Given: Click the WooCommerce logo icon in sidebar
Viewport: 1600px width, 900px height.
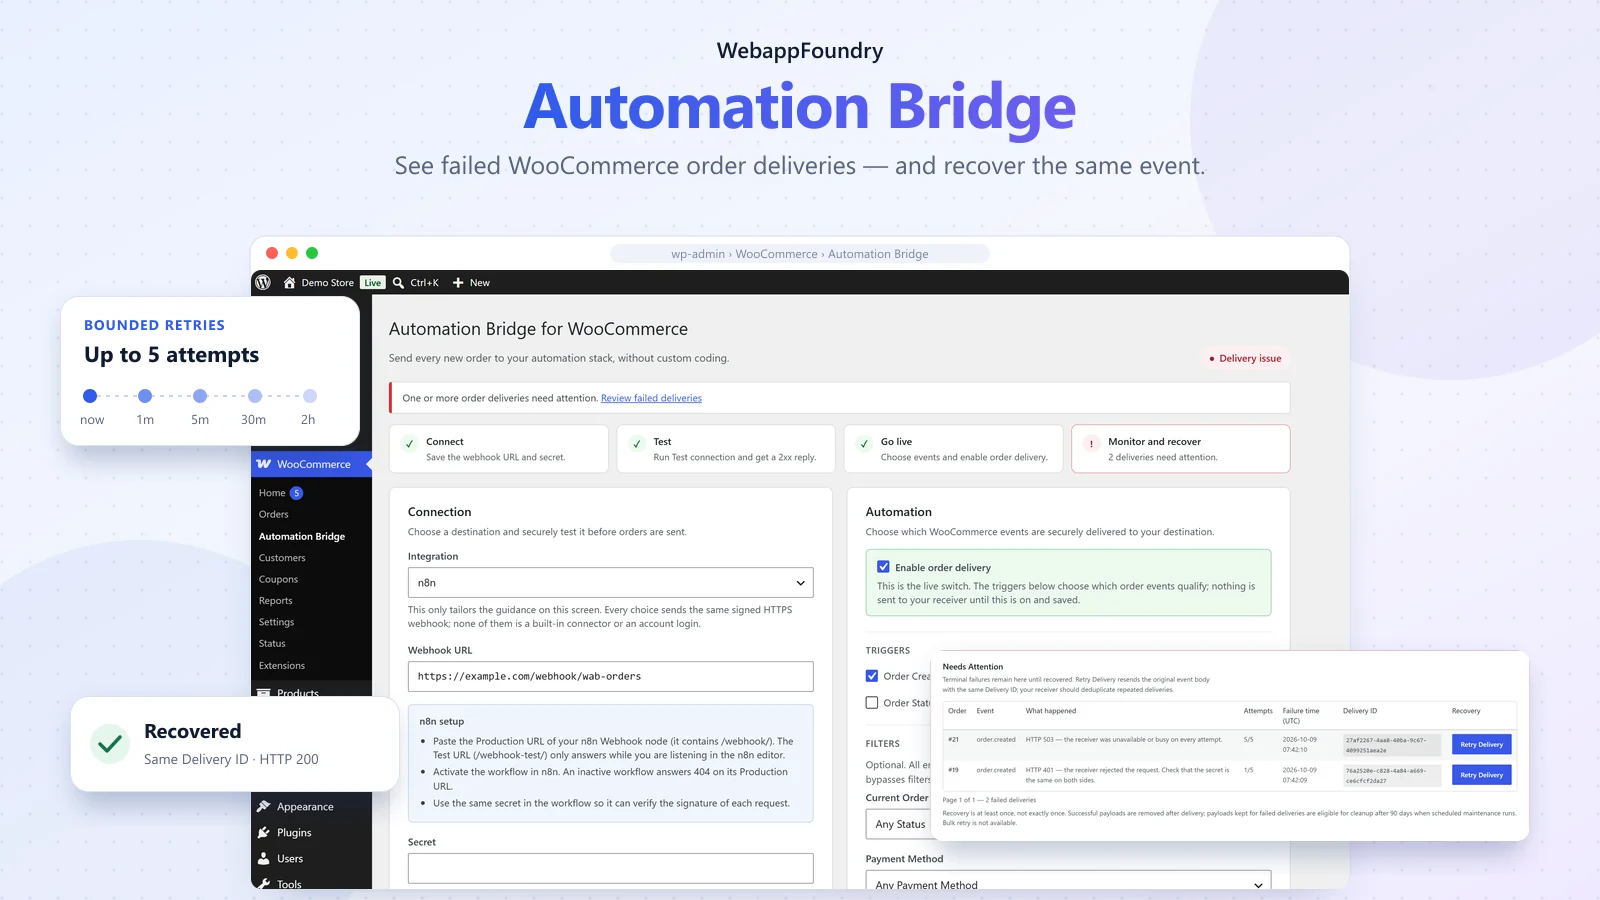Looking at the screenshot, I should (264, 464).
